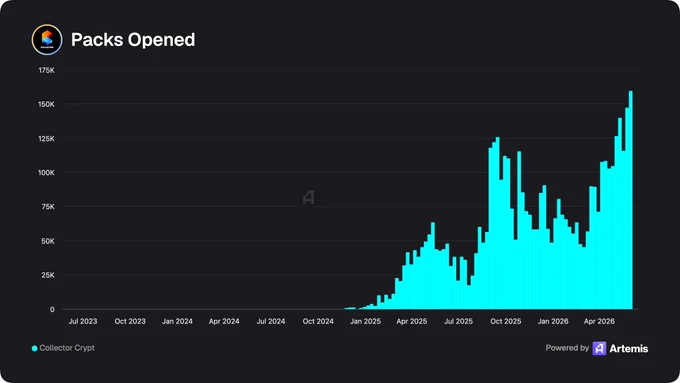Click the 75K y-axis label
This screenshot has height=383, width=680.
[48, 207]
